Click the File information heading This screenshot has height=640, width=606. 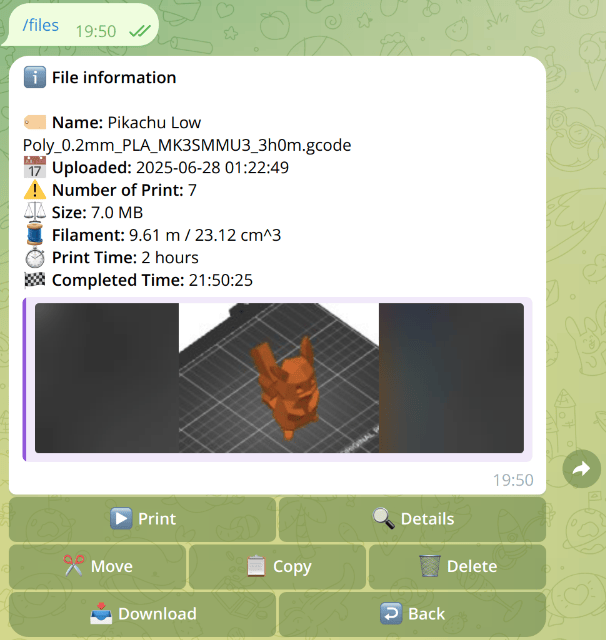coord(114,78)
